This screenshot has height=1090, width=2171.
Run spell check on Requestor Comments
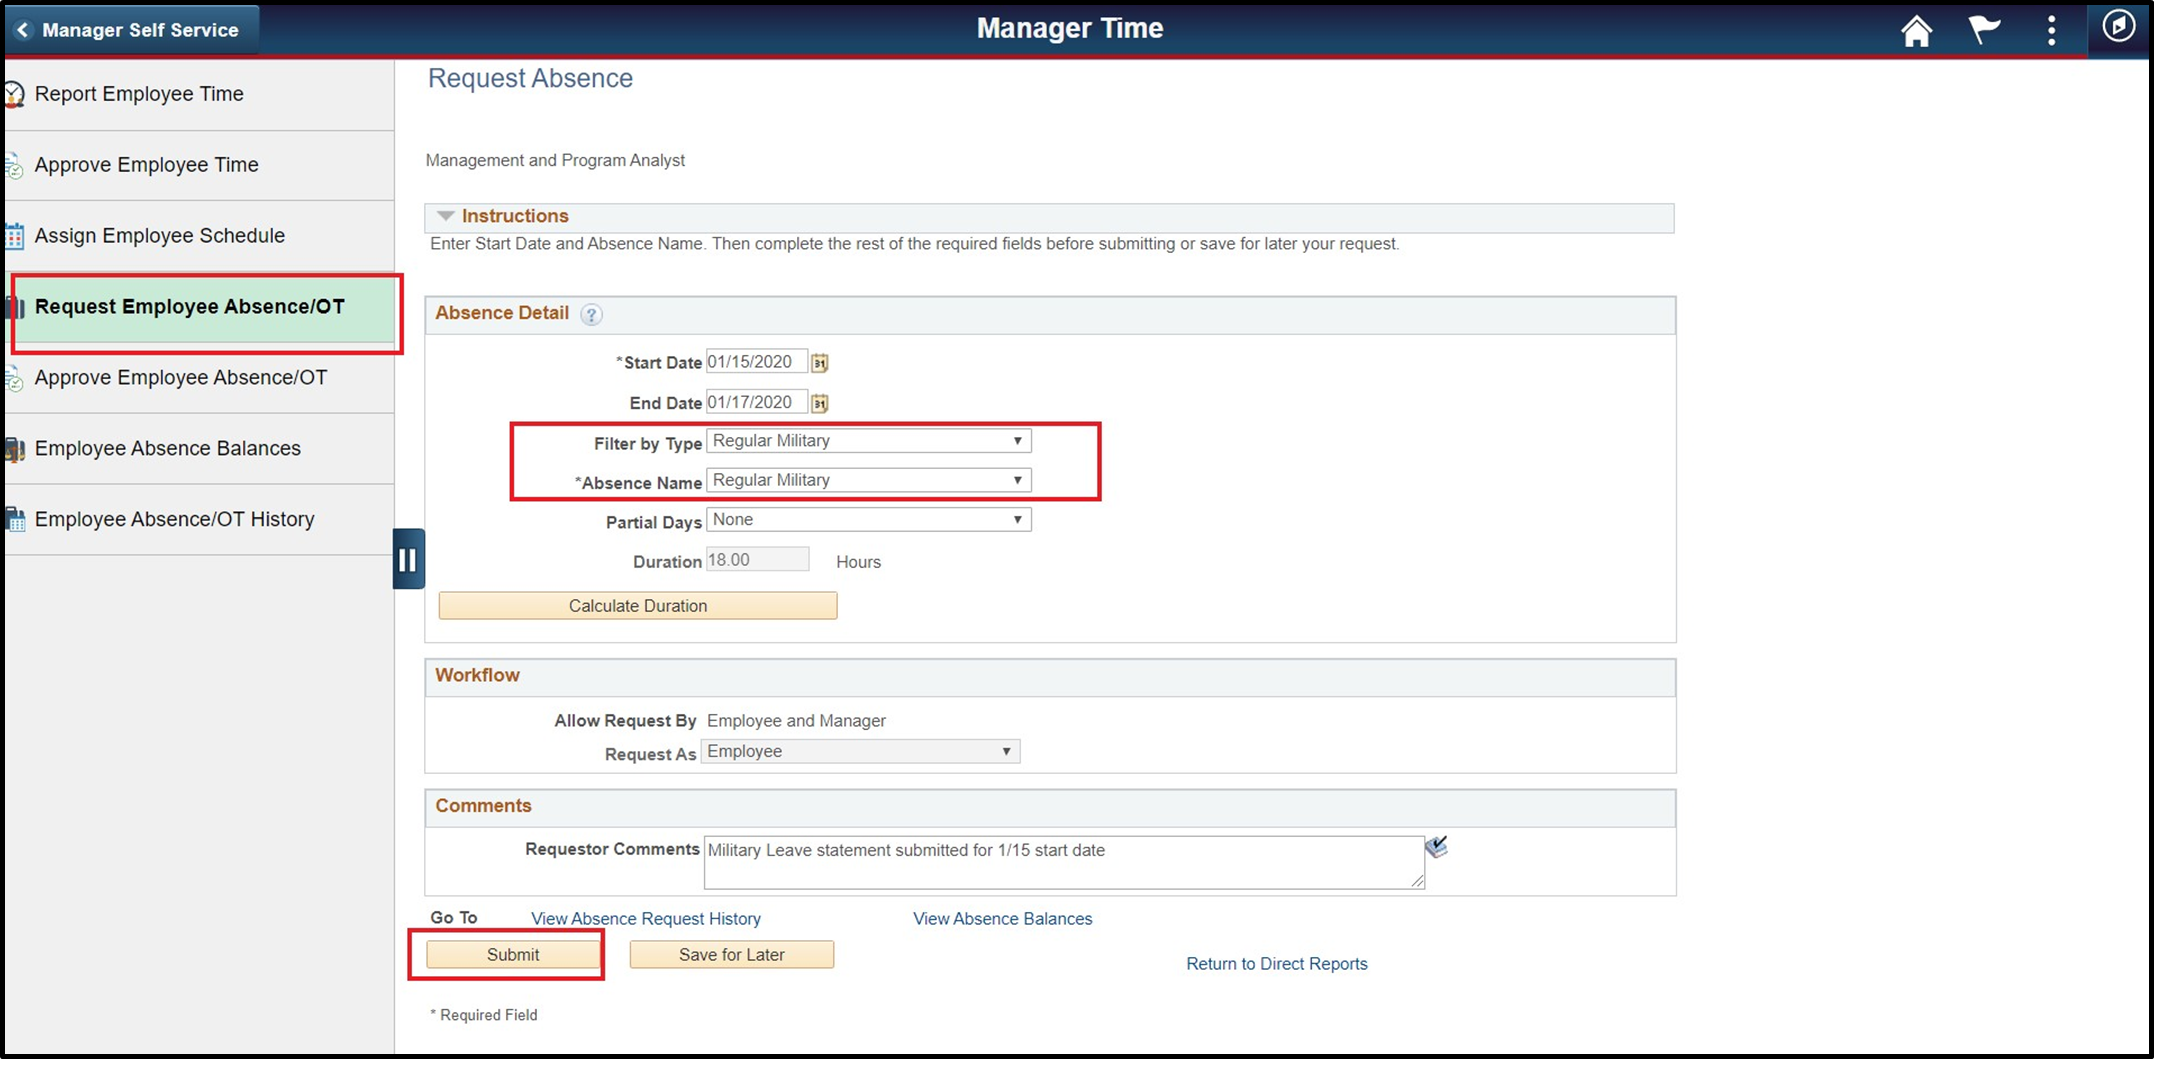click(1437, 846)
